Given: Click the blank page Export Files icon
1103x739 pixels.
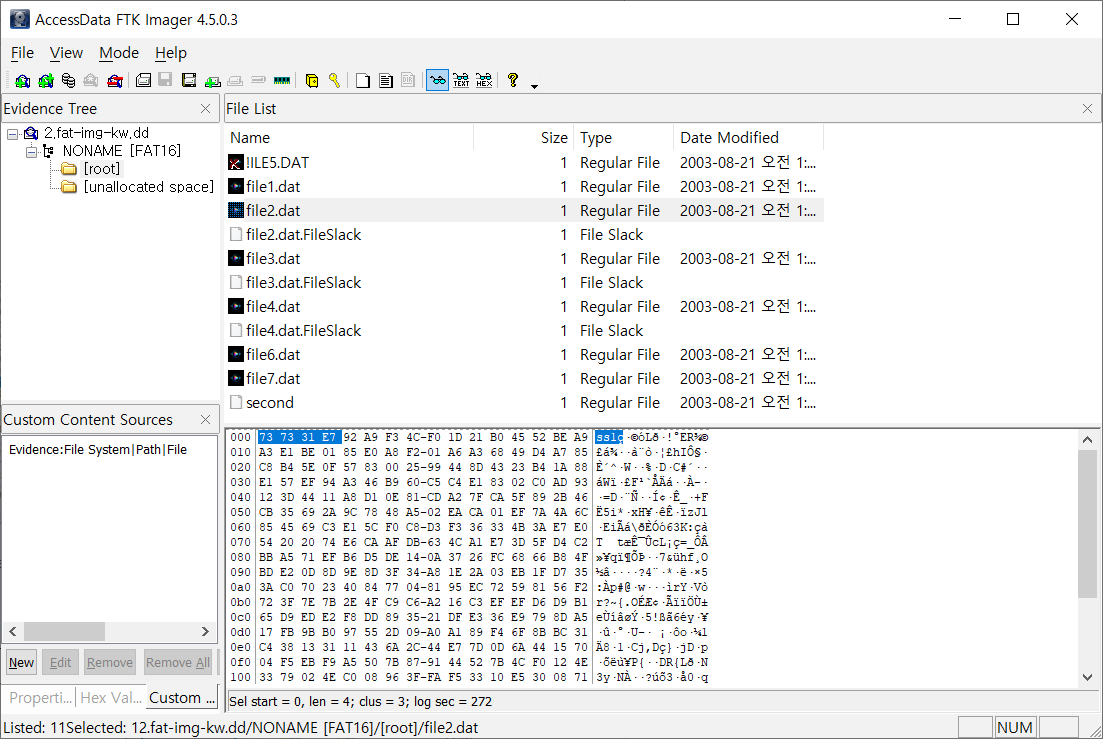Looking at the screenshot, I should tap(362, 81).
